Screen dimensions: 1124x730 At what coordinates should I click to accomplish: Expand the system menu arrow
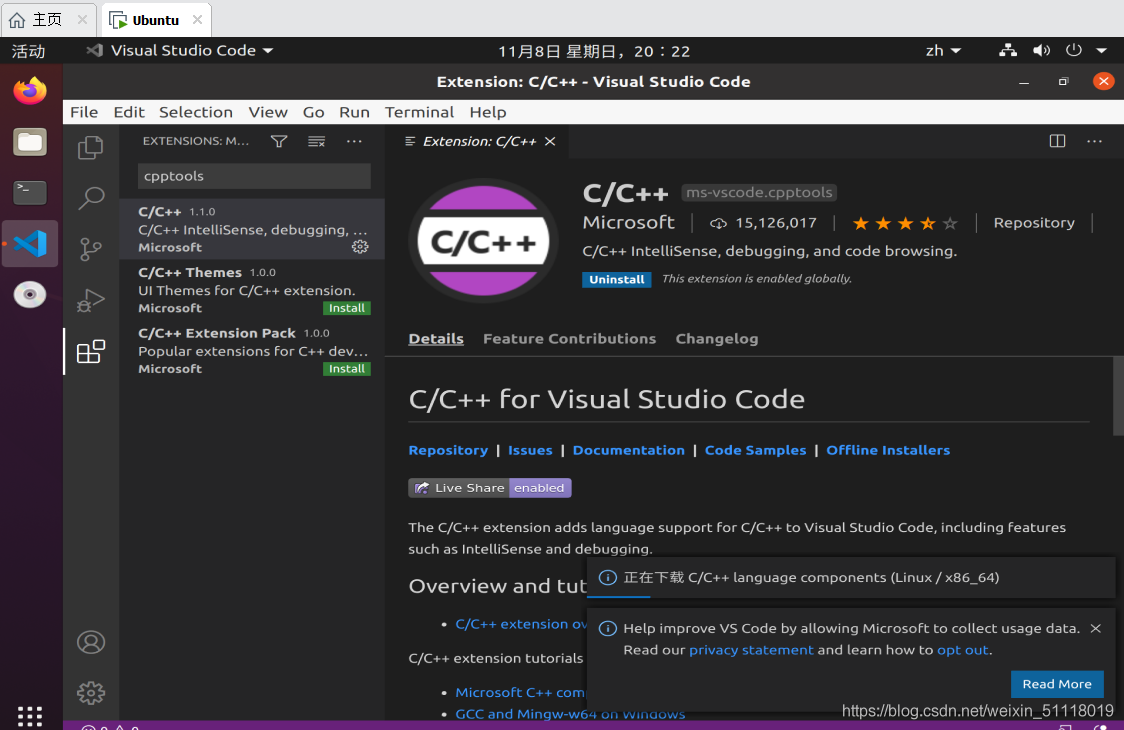[1102, 50]
